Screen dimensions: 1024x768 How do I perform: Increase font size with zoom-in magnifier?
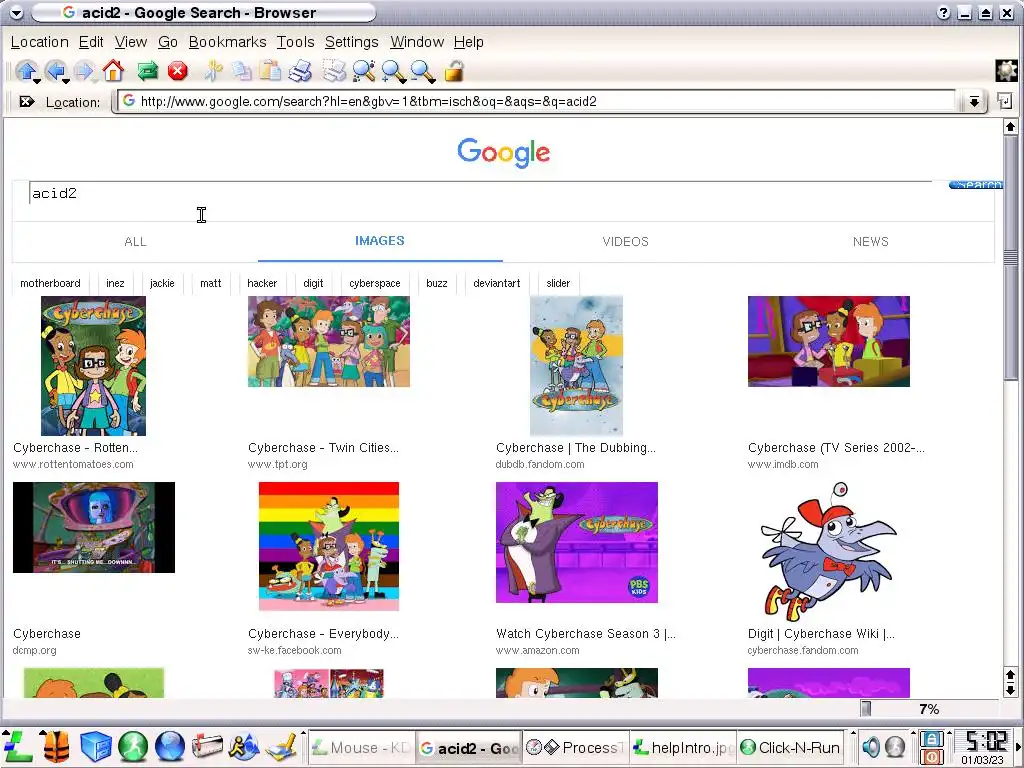394,71
